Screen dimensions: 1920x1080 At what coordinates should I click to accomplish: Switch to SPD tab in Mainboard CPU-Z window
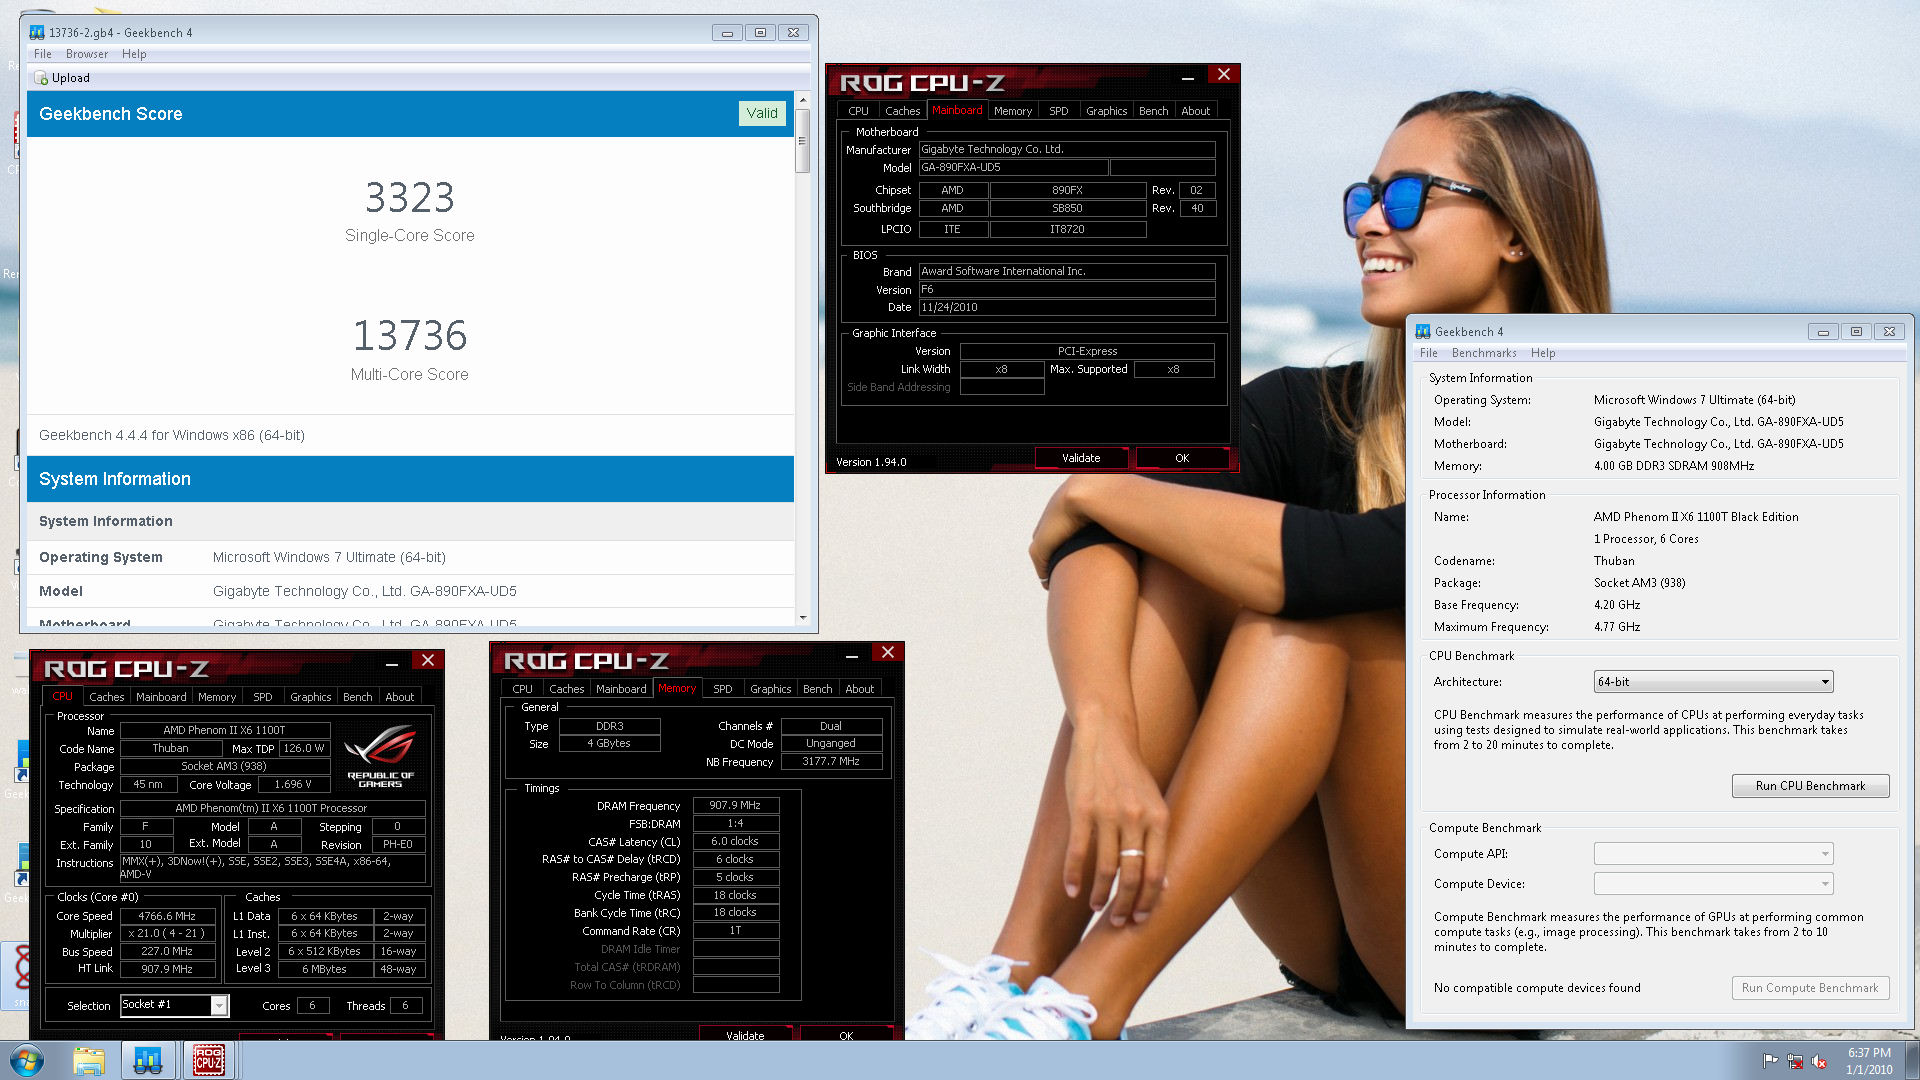pyautogui.click(x=1058, y=111)
